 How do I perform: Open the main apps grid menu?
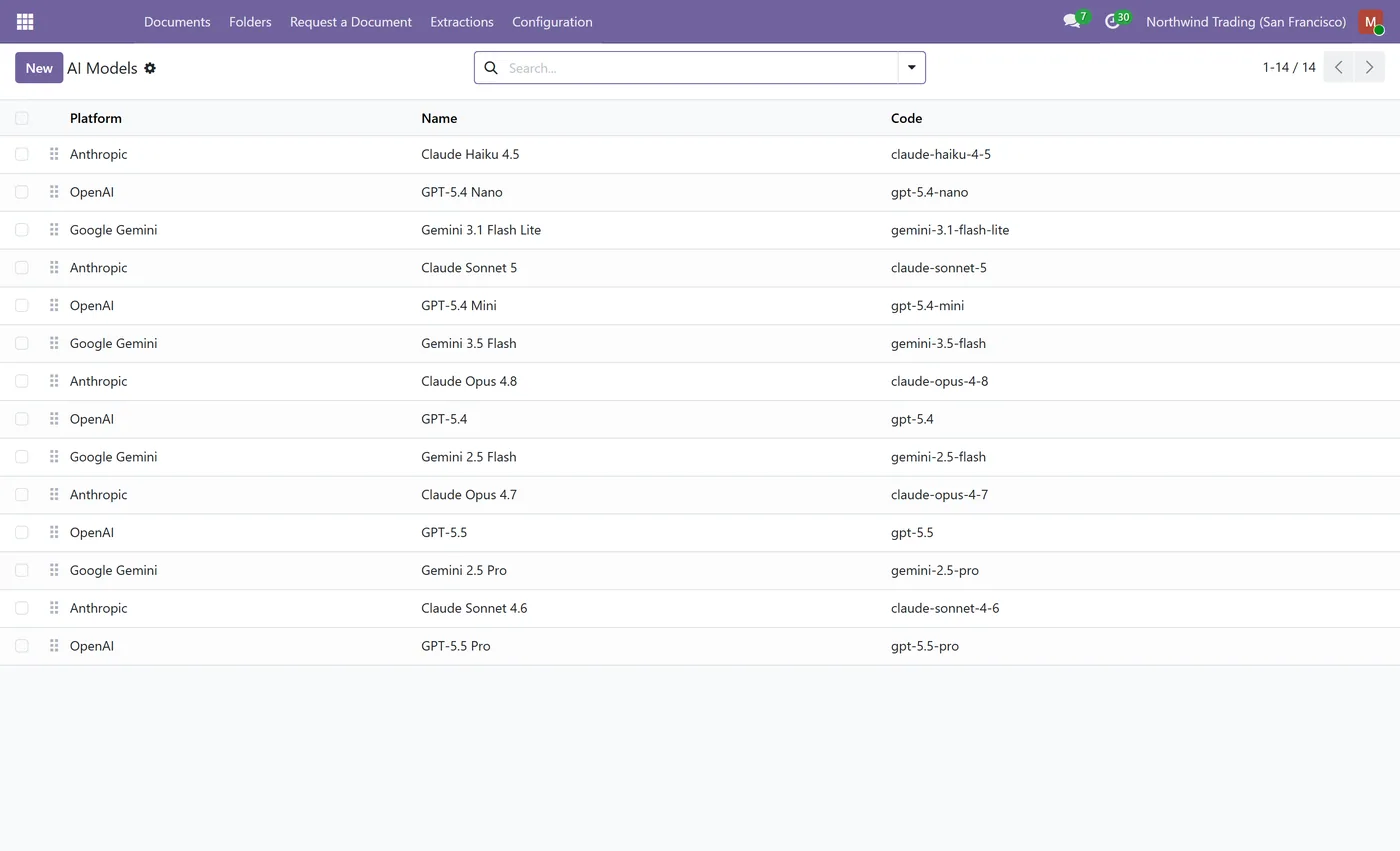(25, 21)
